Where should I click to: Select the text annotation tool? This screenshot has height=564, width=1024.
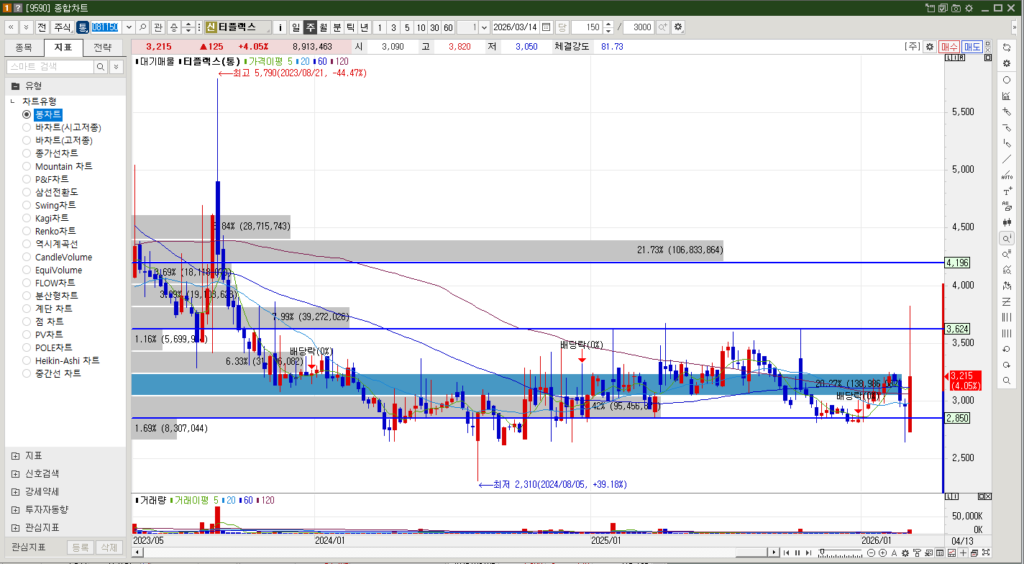click(1006, 191)
